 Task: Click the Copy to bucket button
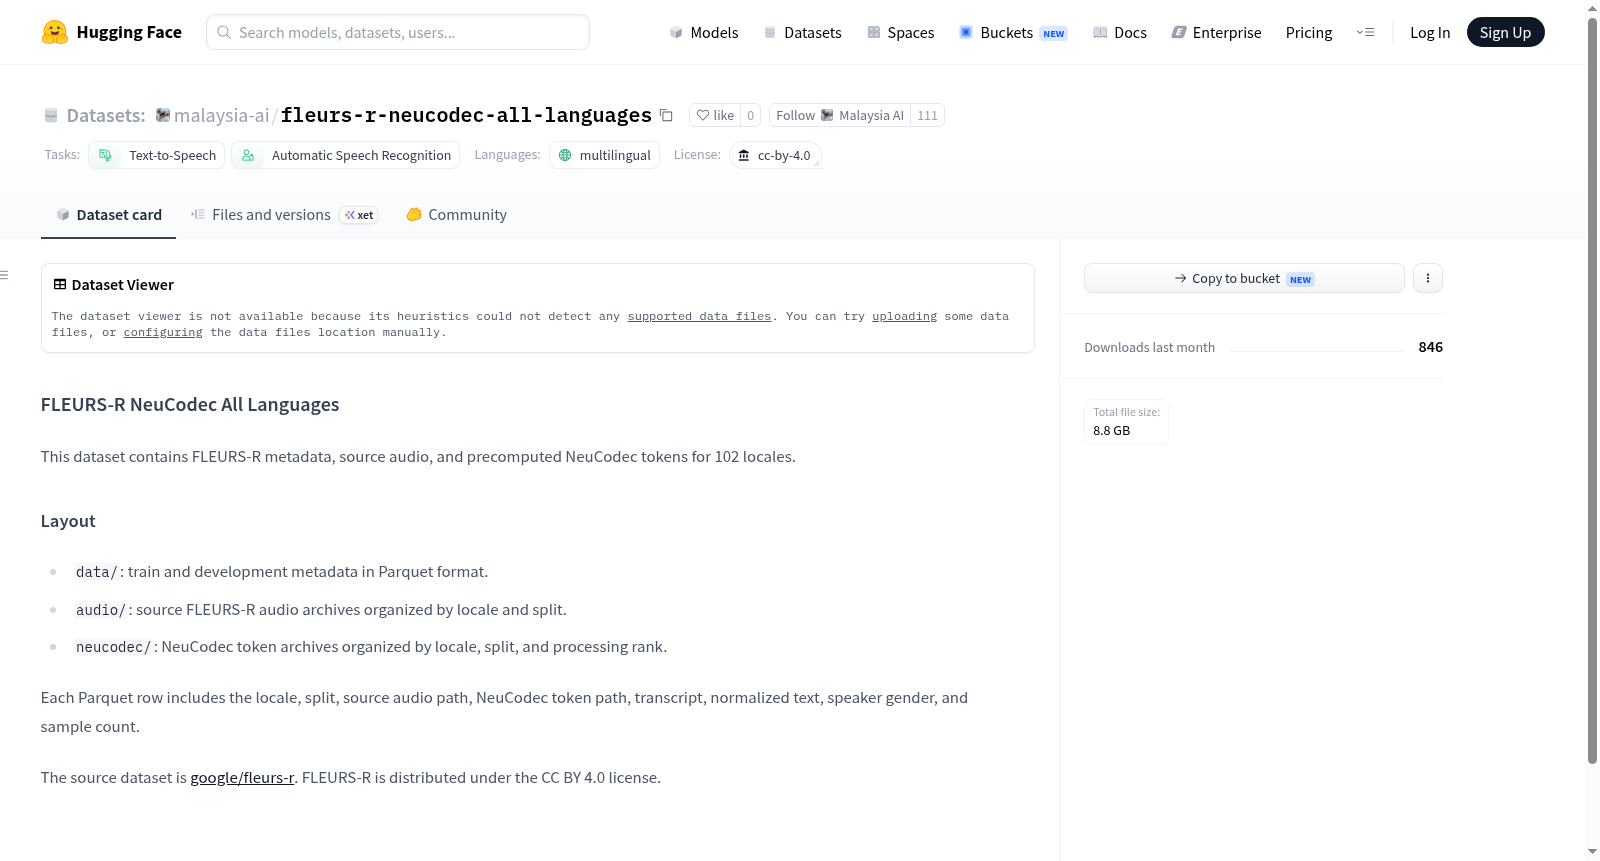(x=1244, y=278)
